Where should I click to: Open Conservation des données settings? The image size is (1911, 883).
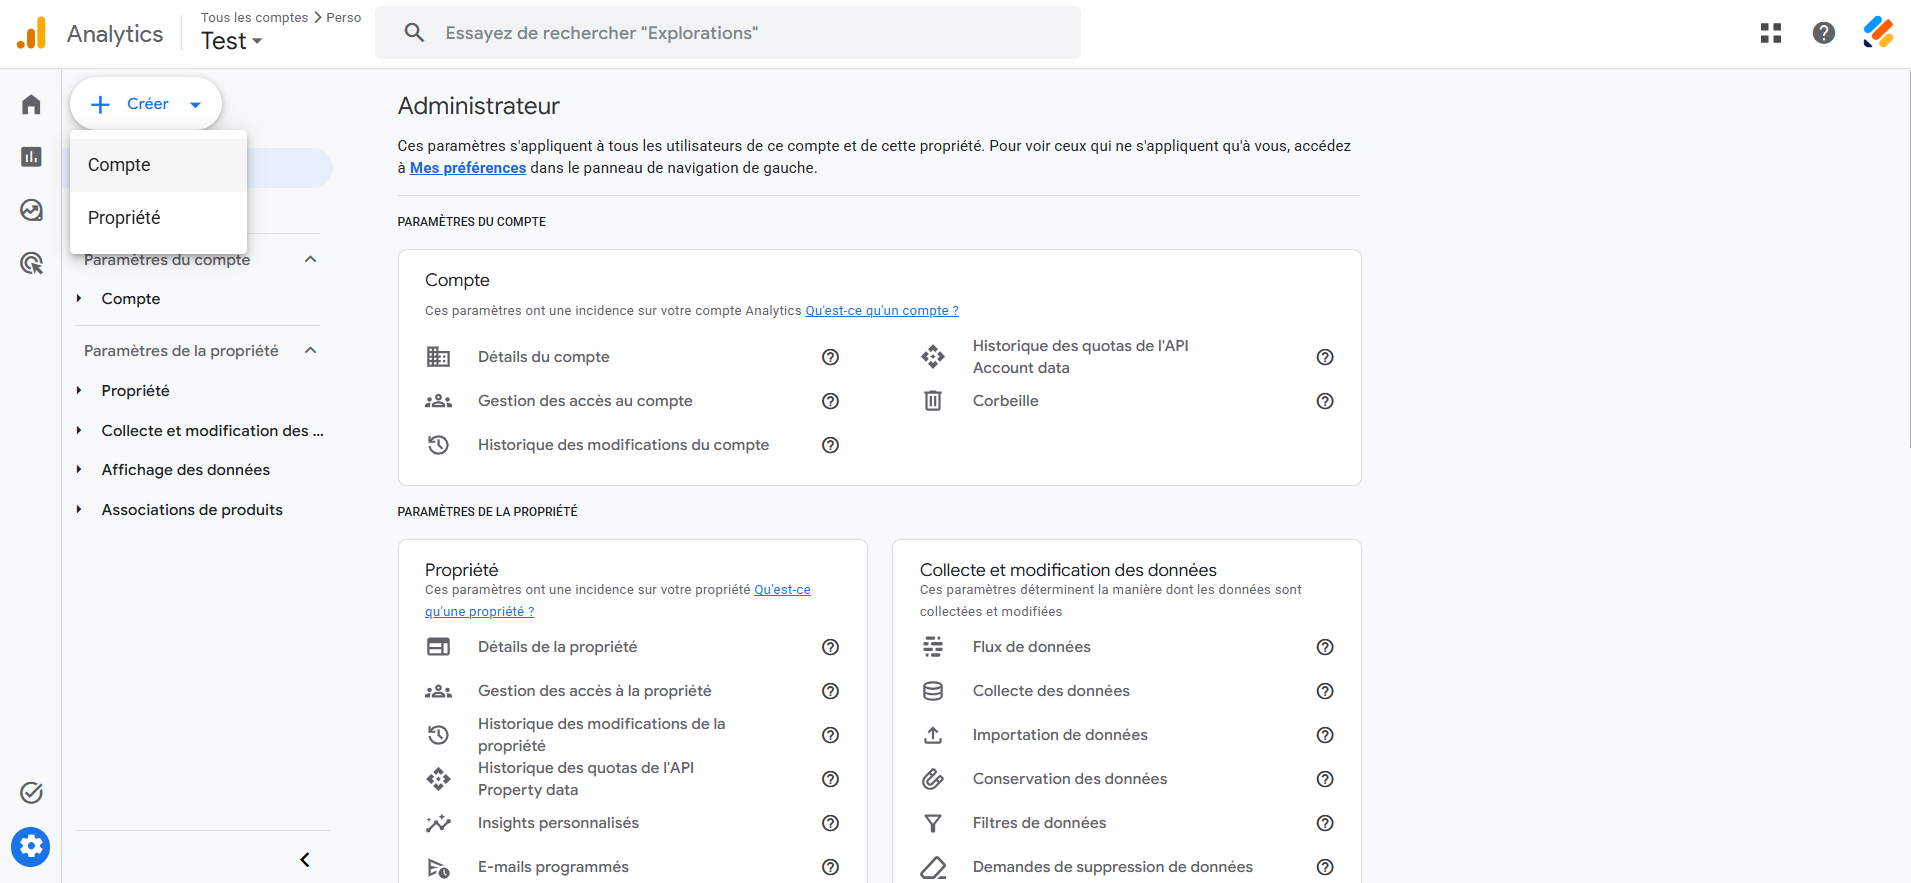[1070, 779]
